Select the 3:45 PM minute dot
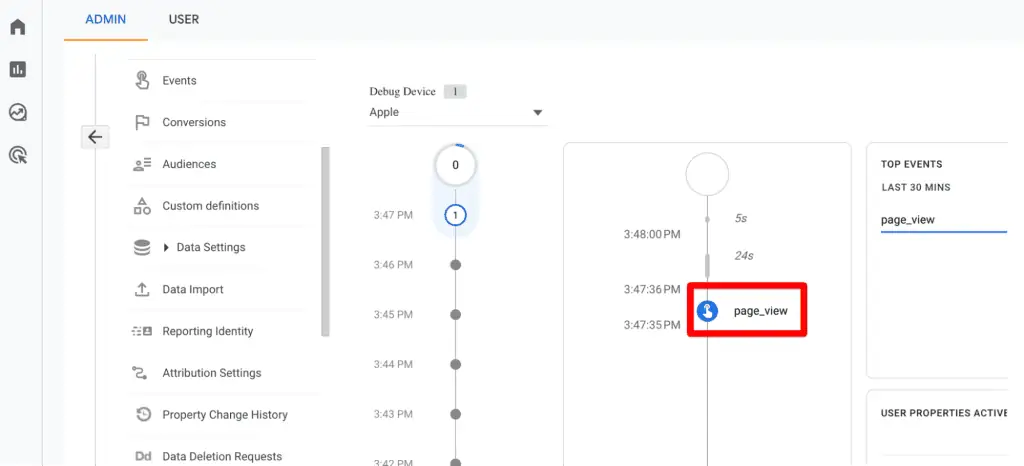Viewport: 1024px width, 466px height. click(x=456, y=314)
